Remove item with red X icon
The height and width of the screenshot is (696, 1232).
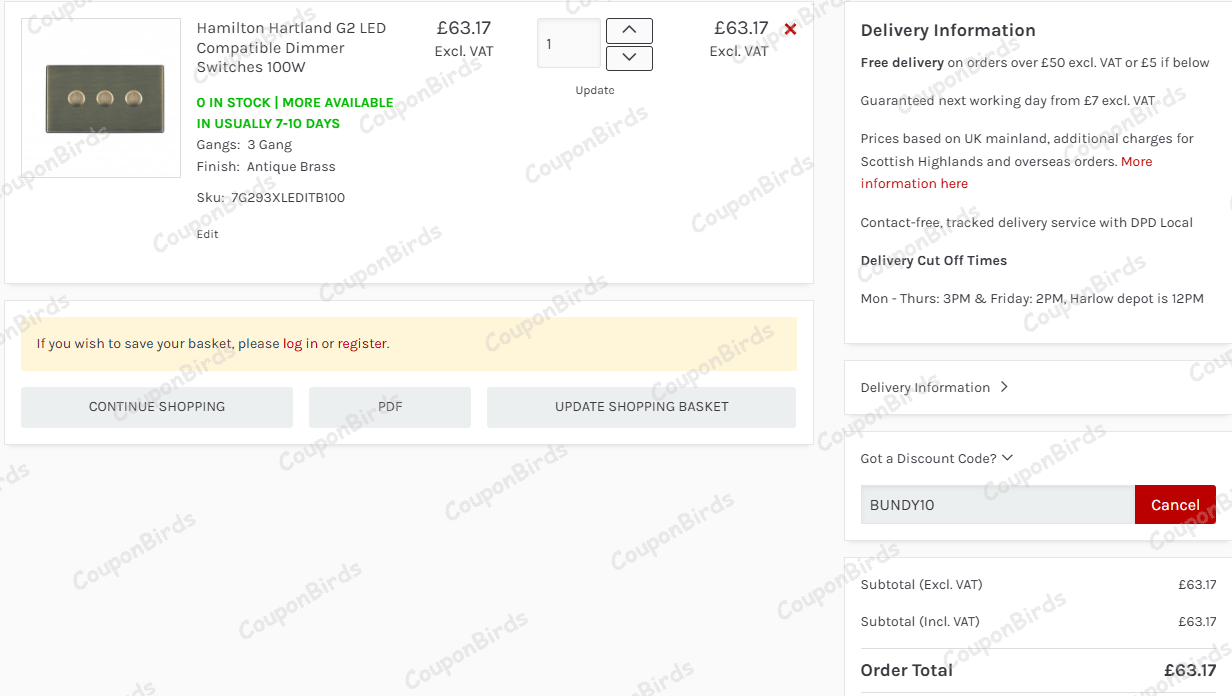pos(790,29)
